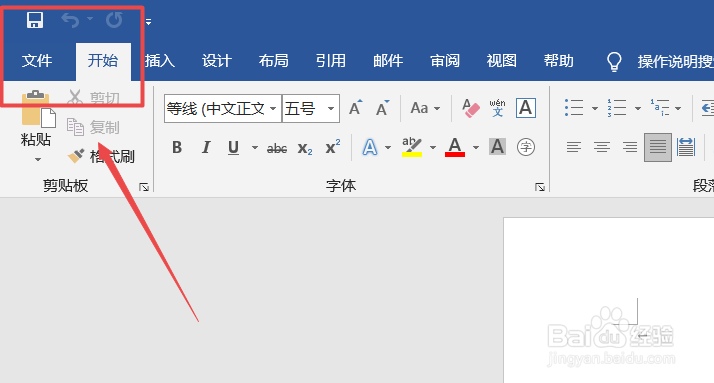Screen dimensions: 714x383
Task: Toggle Bold formatting
Action: pyautogui.click(x=177, y=147)
